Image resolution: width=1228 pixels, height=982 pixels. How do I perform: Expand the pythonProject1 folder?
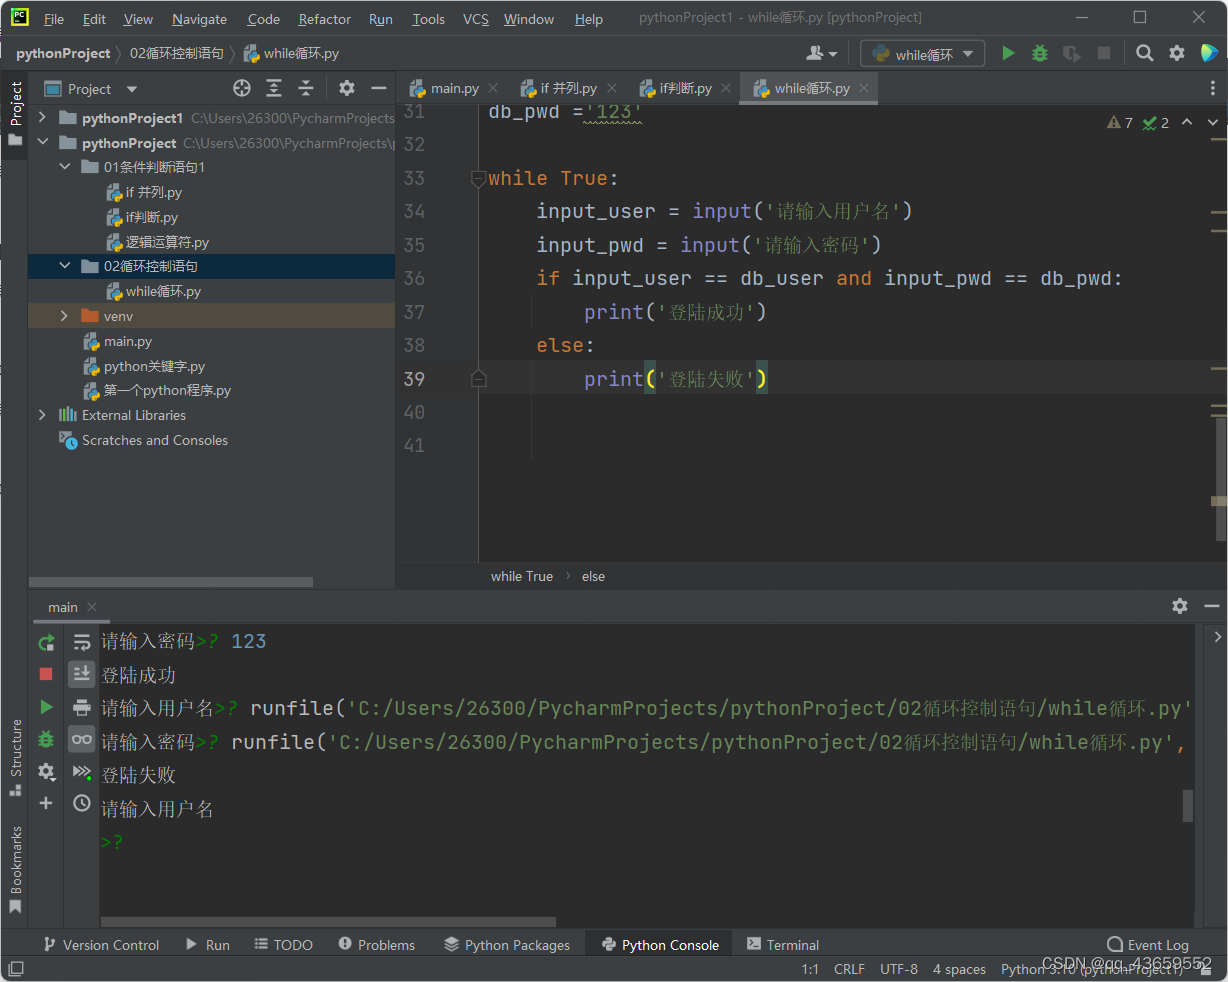tap(42, 117)
